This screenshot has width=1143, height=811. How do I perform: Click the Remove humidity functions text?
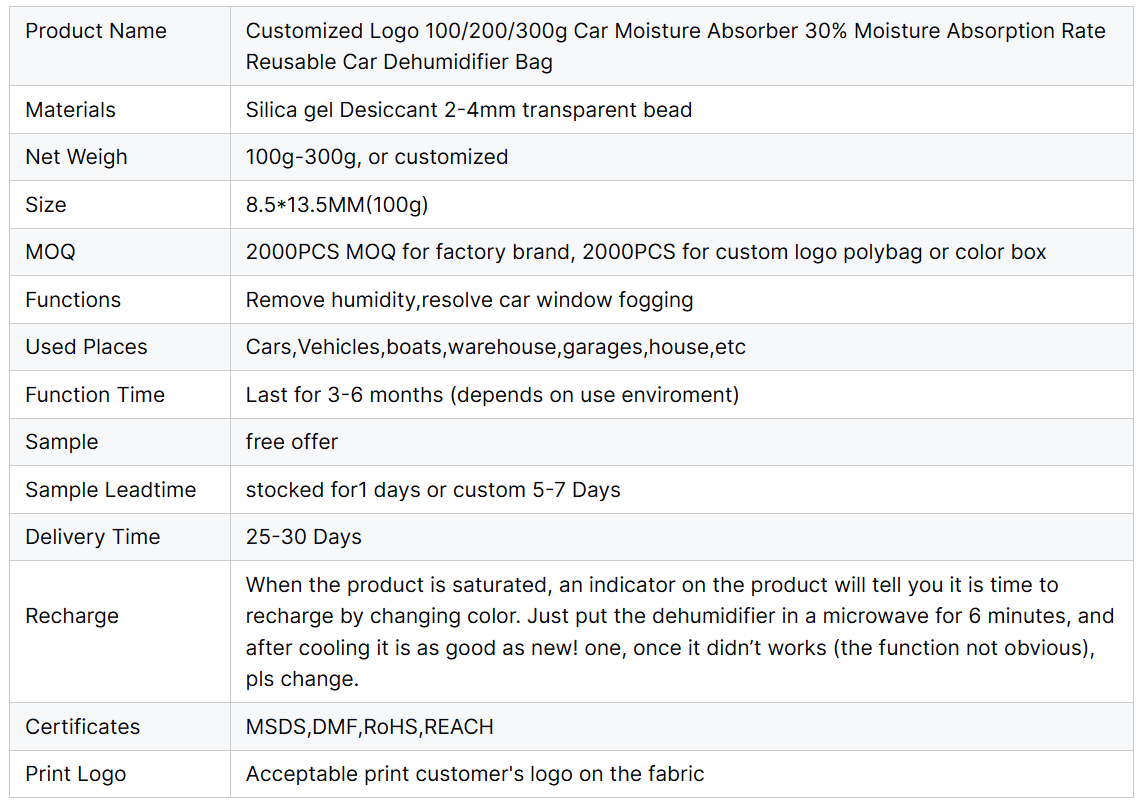(469, 300)
